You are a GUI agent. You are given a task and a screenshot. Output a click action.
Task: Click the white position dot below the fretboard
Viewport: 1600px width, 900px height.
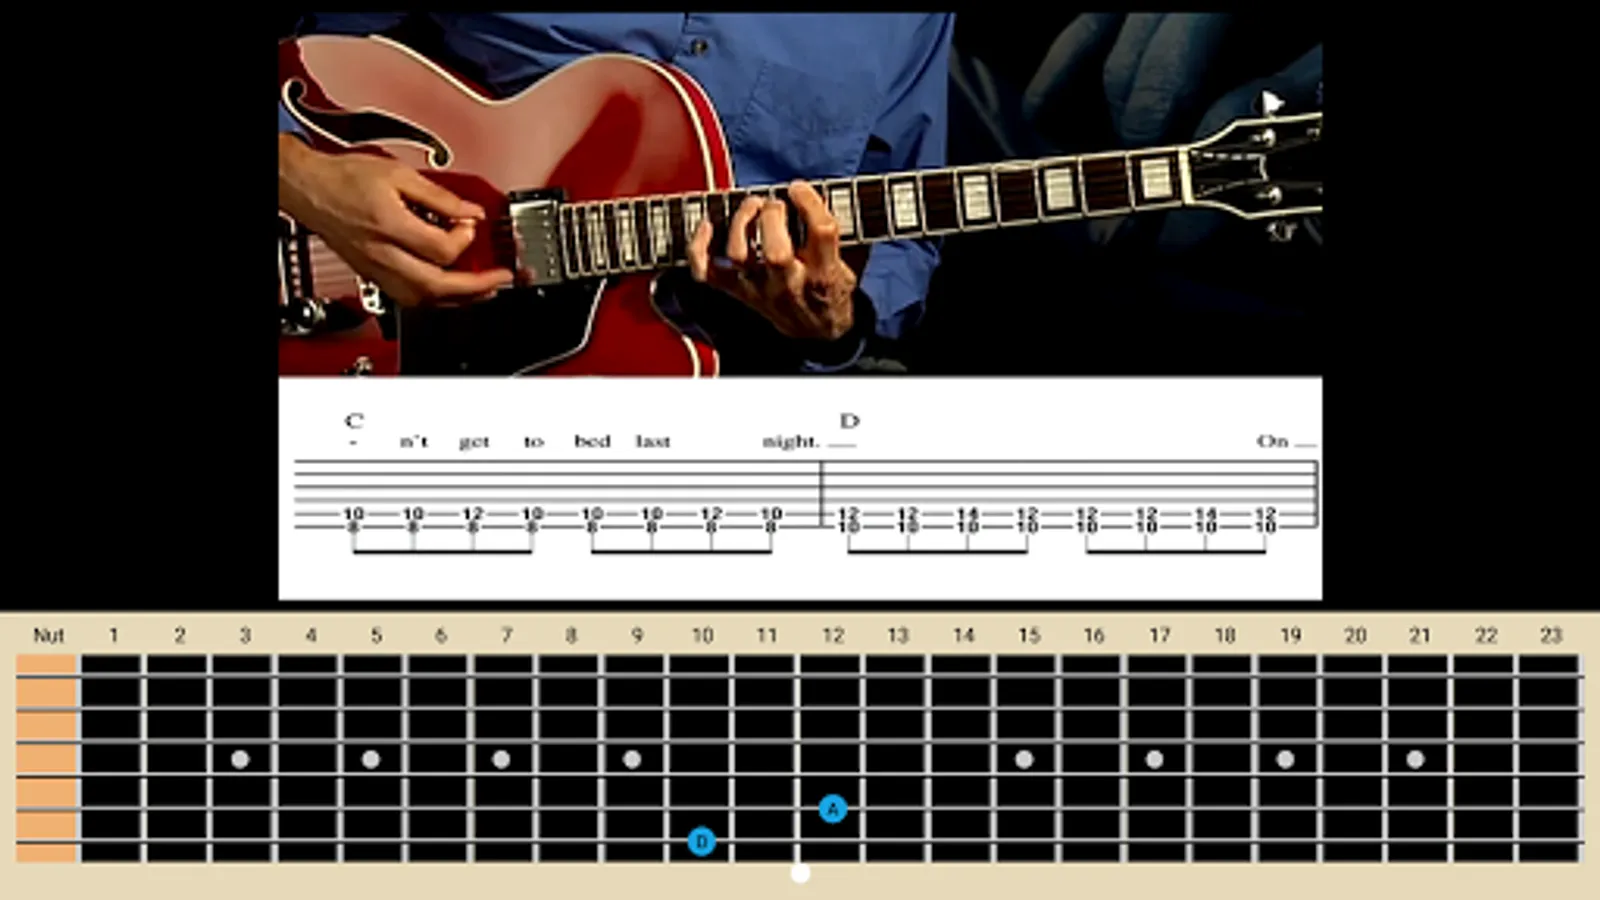point(800,874)
